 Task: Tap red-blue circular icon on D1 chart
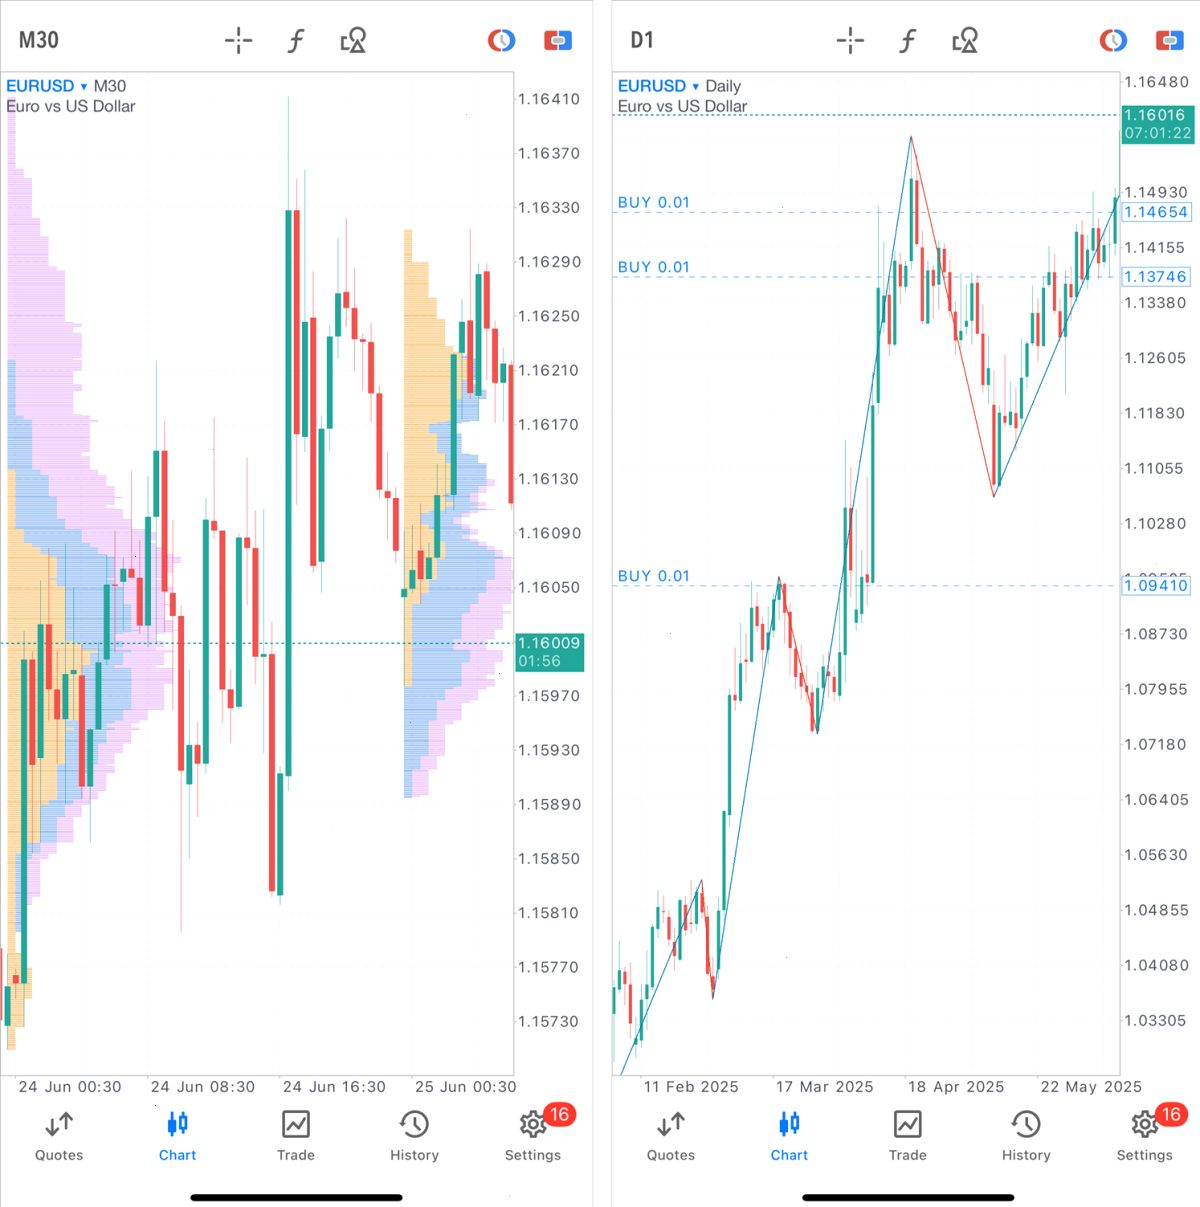click(1113, 41)
